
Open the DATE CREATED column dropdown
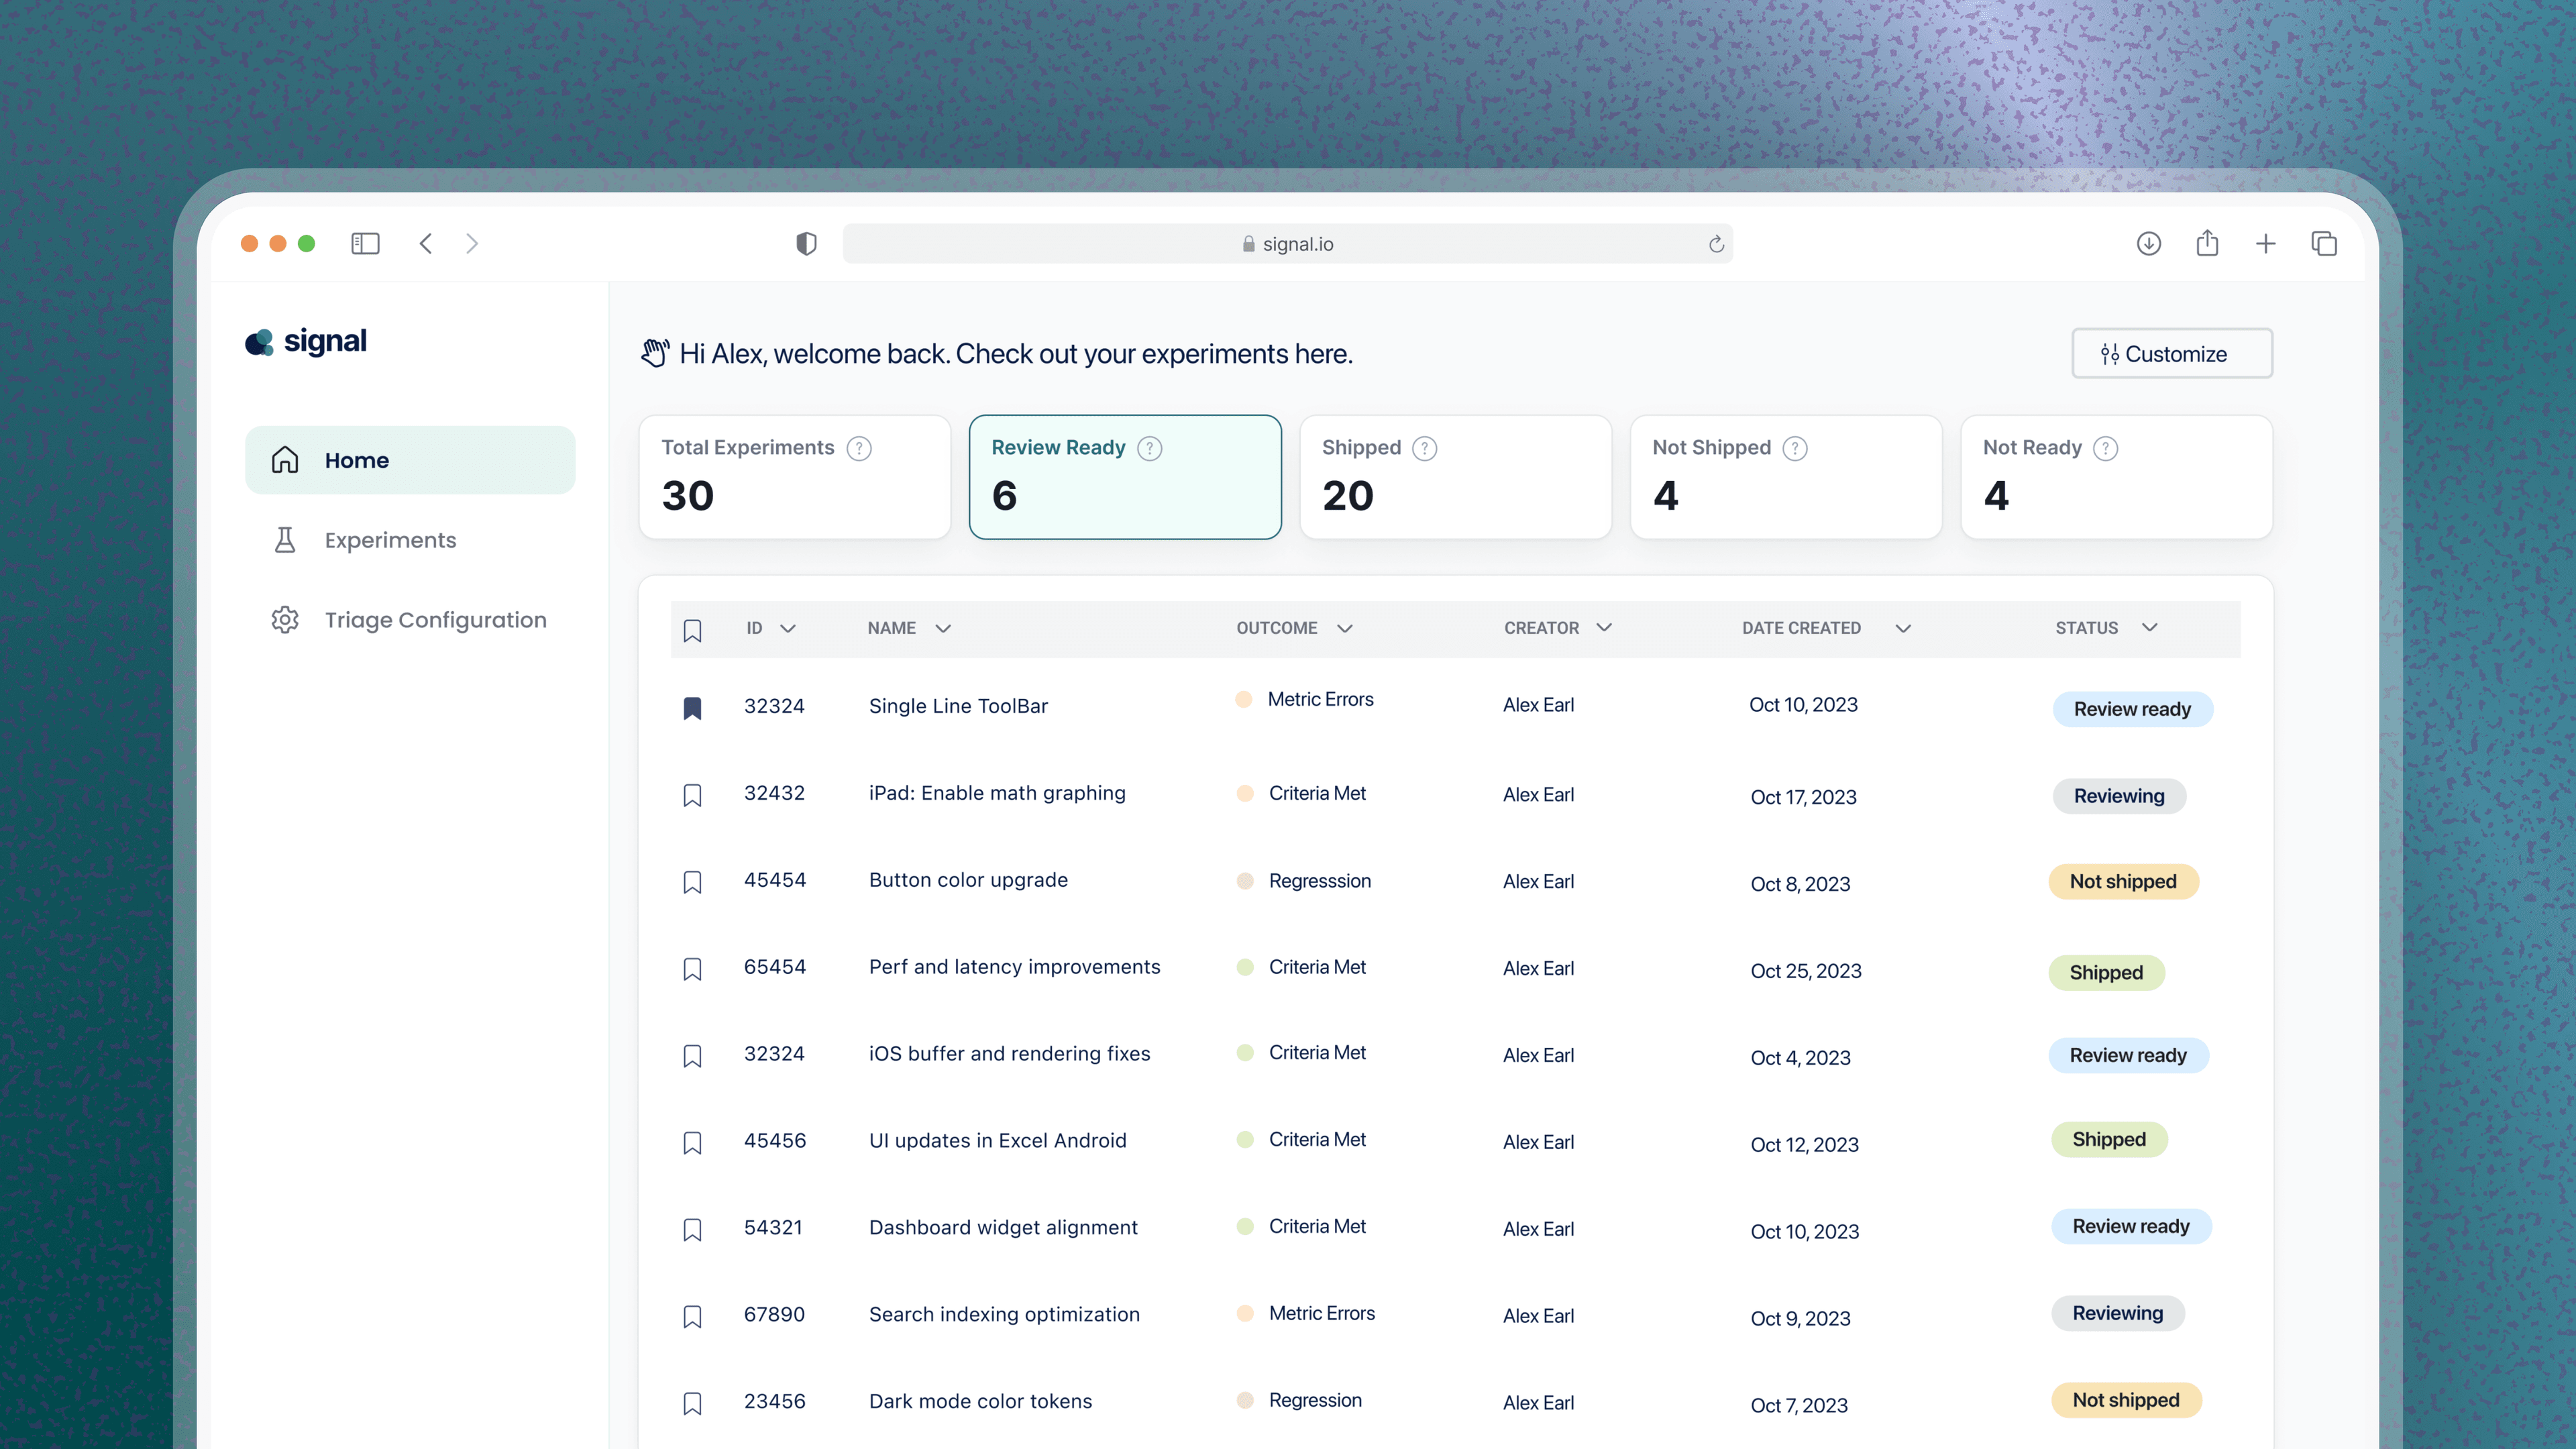pos(1903,628)
